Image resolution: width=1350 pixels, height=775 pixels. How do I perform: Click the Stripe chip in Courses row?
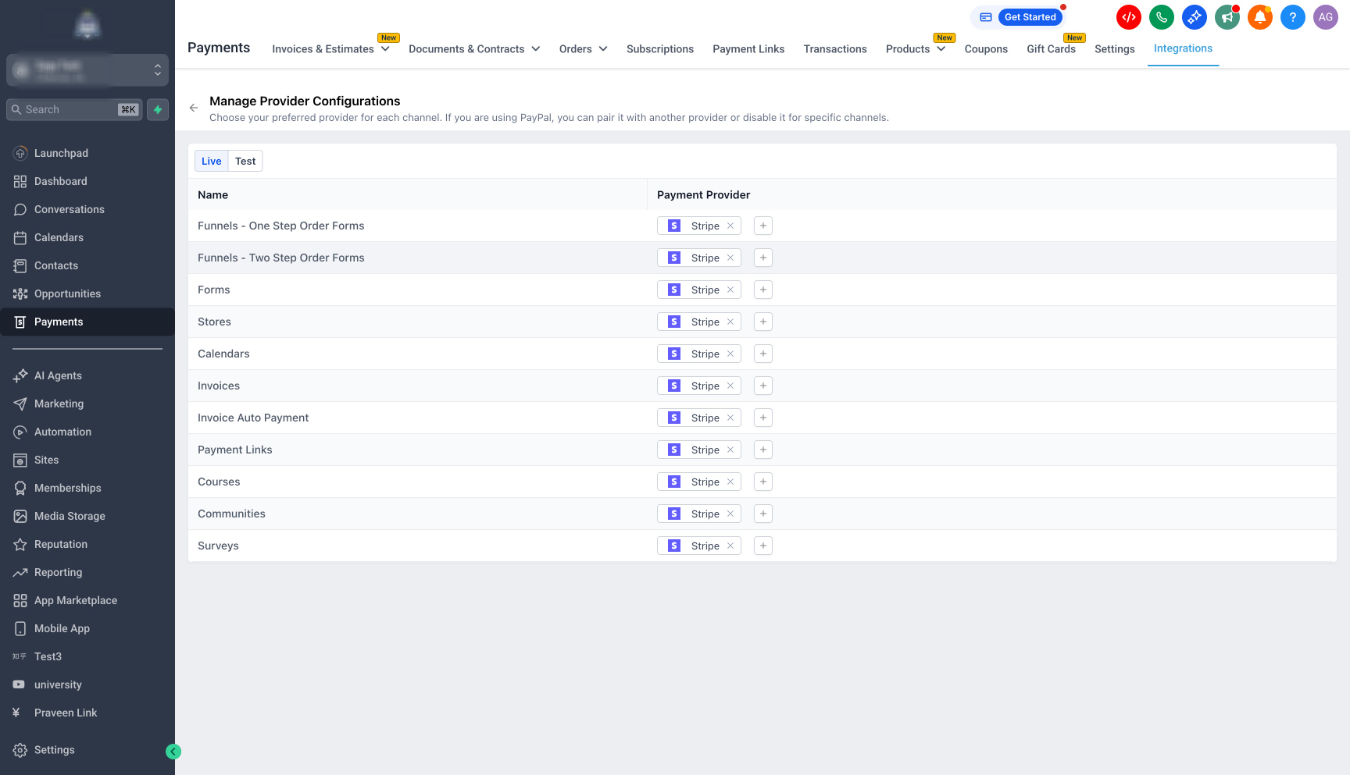[699, 482]
